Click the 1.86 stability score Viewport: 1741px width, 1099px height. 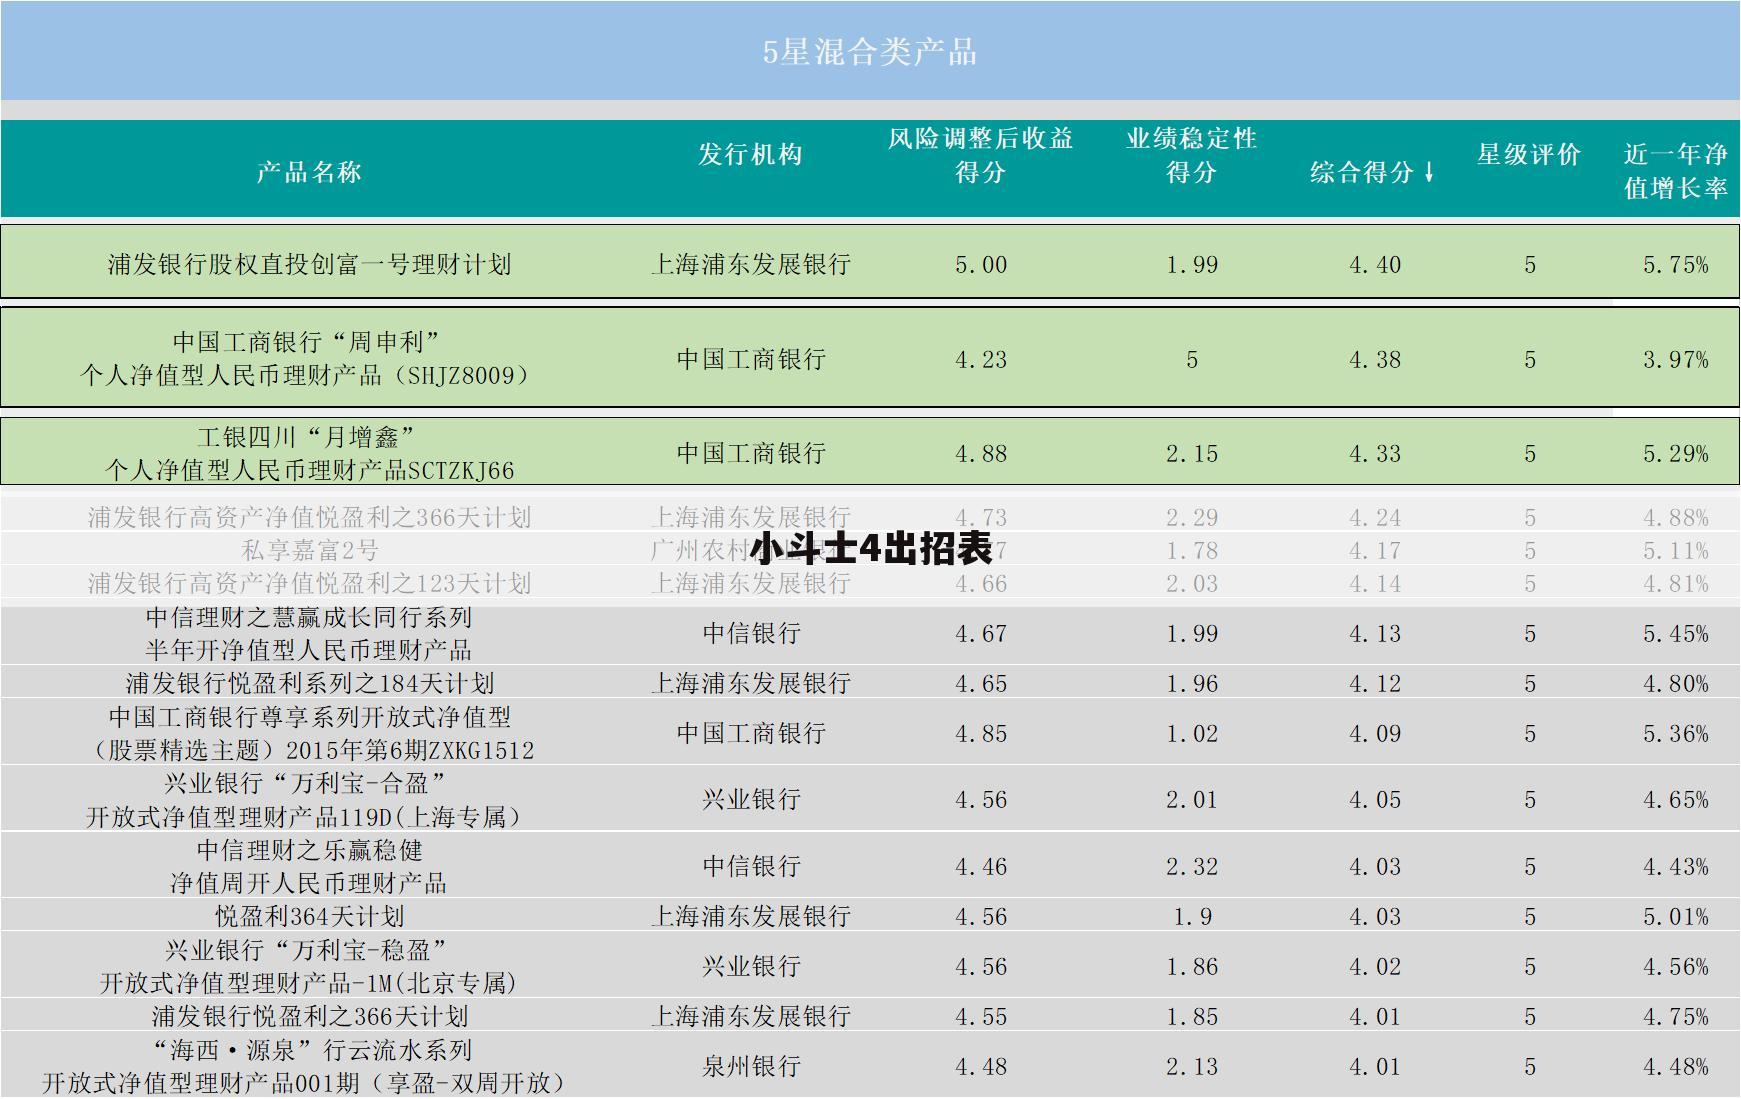(1192, 967)
